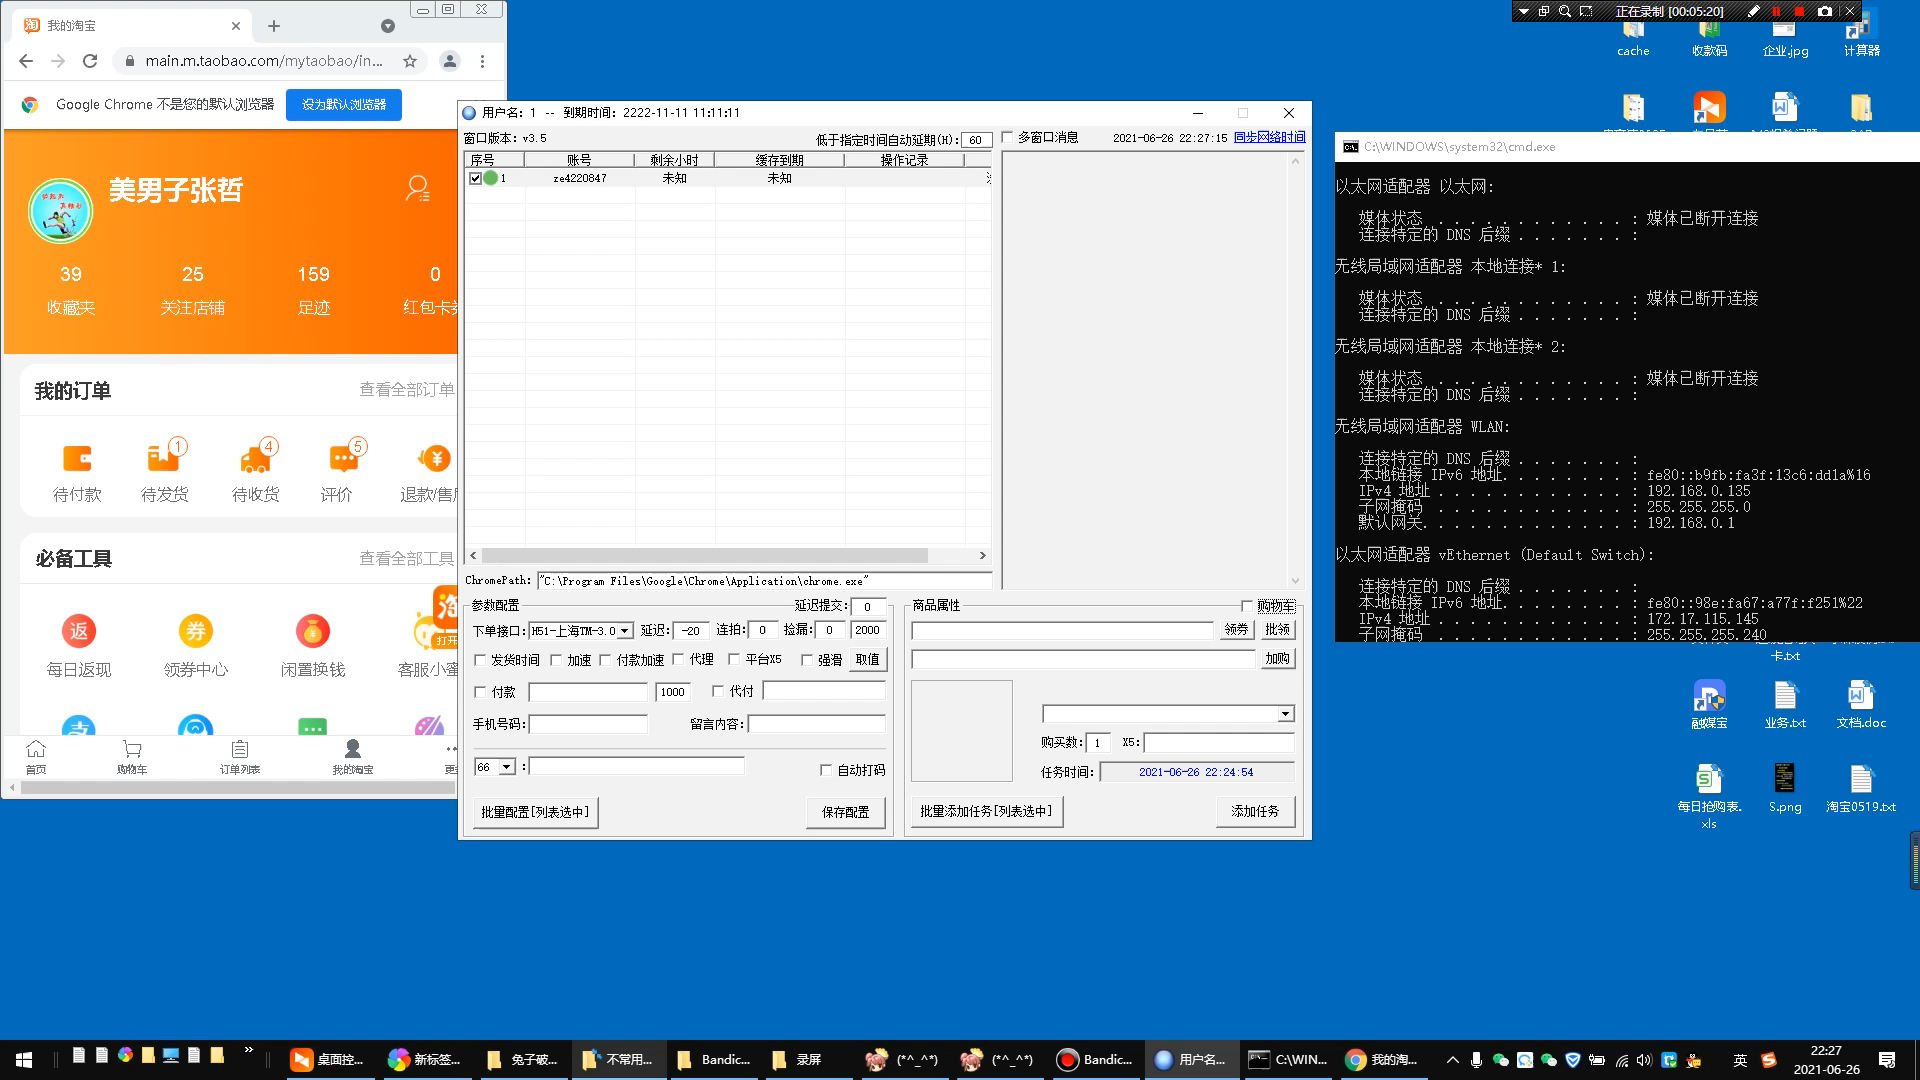Open 关注店铺 count 25
Screen dimensions: 1920x1080
193,290
